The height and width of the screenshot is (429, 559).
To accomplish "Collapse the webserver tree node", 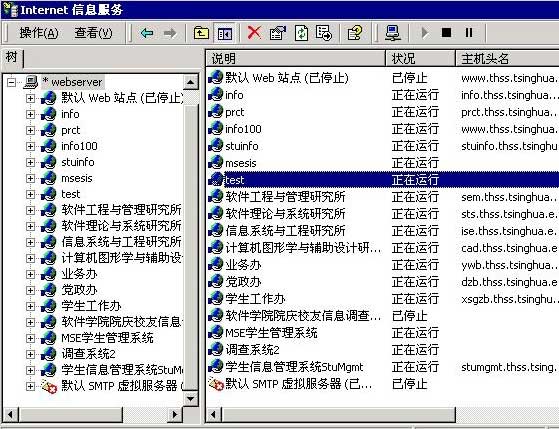I will click(11, 82).
